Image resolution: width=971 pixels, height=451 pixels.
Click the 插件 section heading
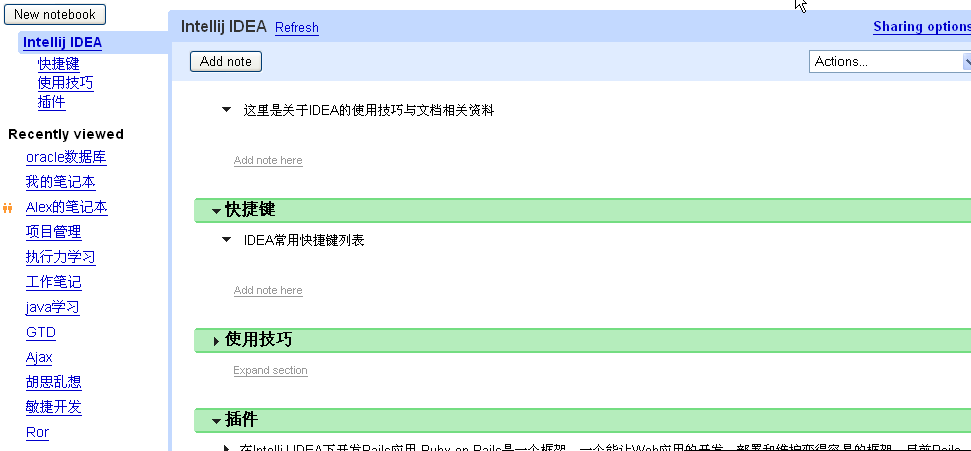click(242, 419)
